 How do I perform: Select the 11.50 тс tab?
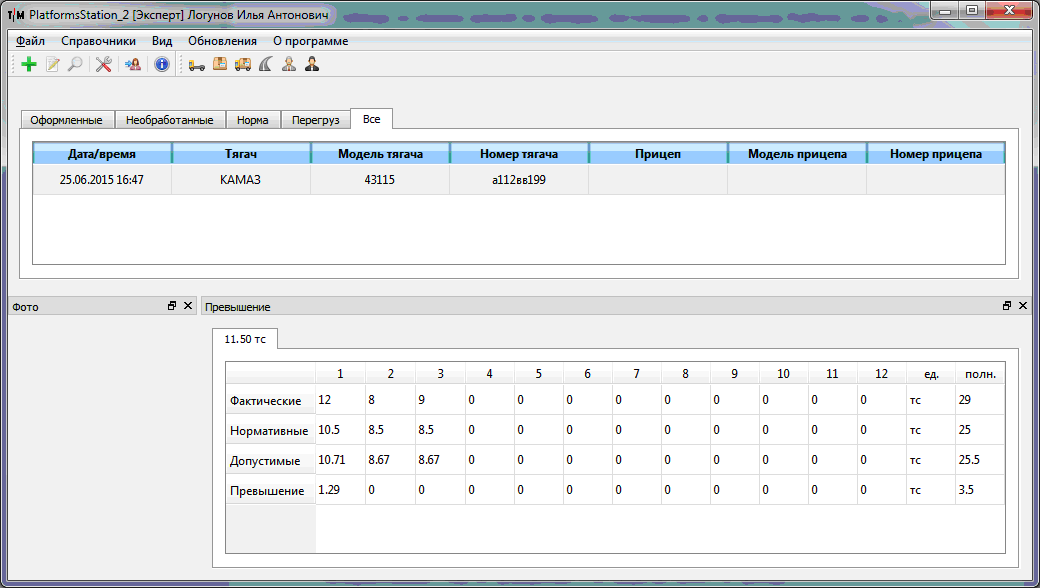click(245, 339)
